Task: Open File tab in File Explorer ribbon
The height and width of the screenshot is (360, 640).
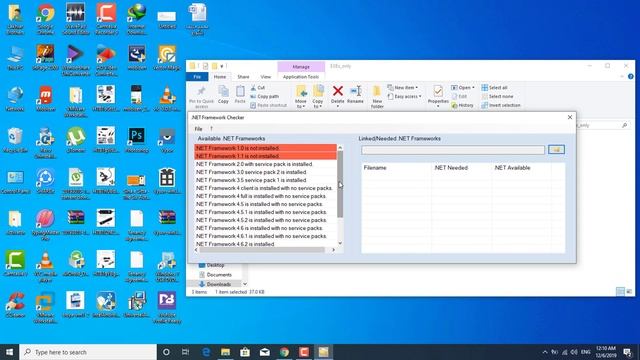Action: 197,77
